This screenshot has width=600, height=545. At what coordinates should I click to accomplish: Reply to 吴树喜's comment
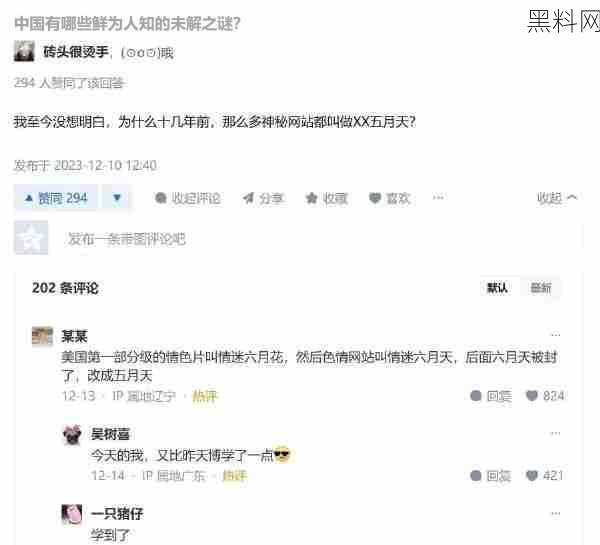click(491, 476)
